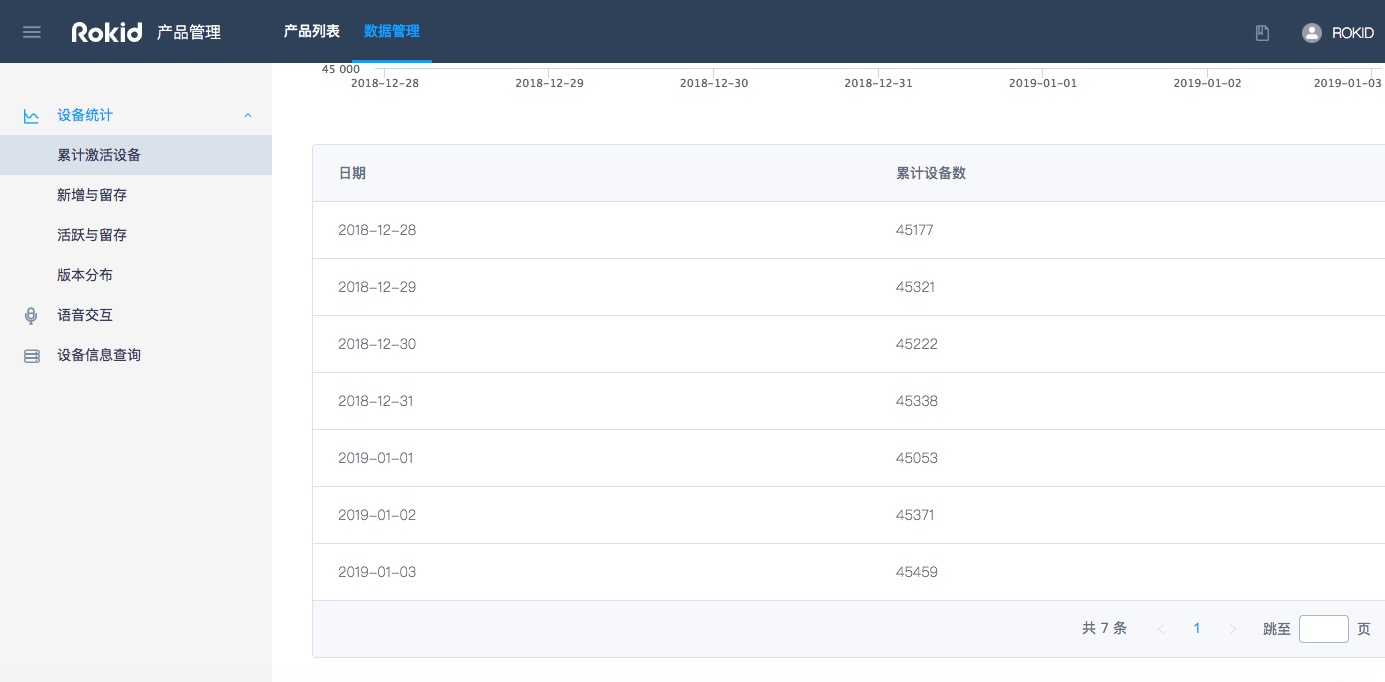Go to previous page arrow
This screenshot has width=1385, height=682.
1161,629
